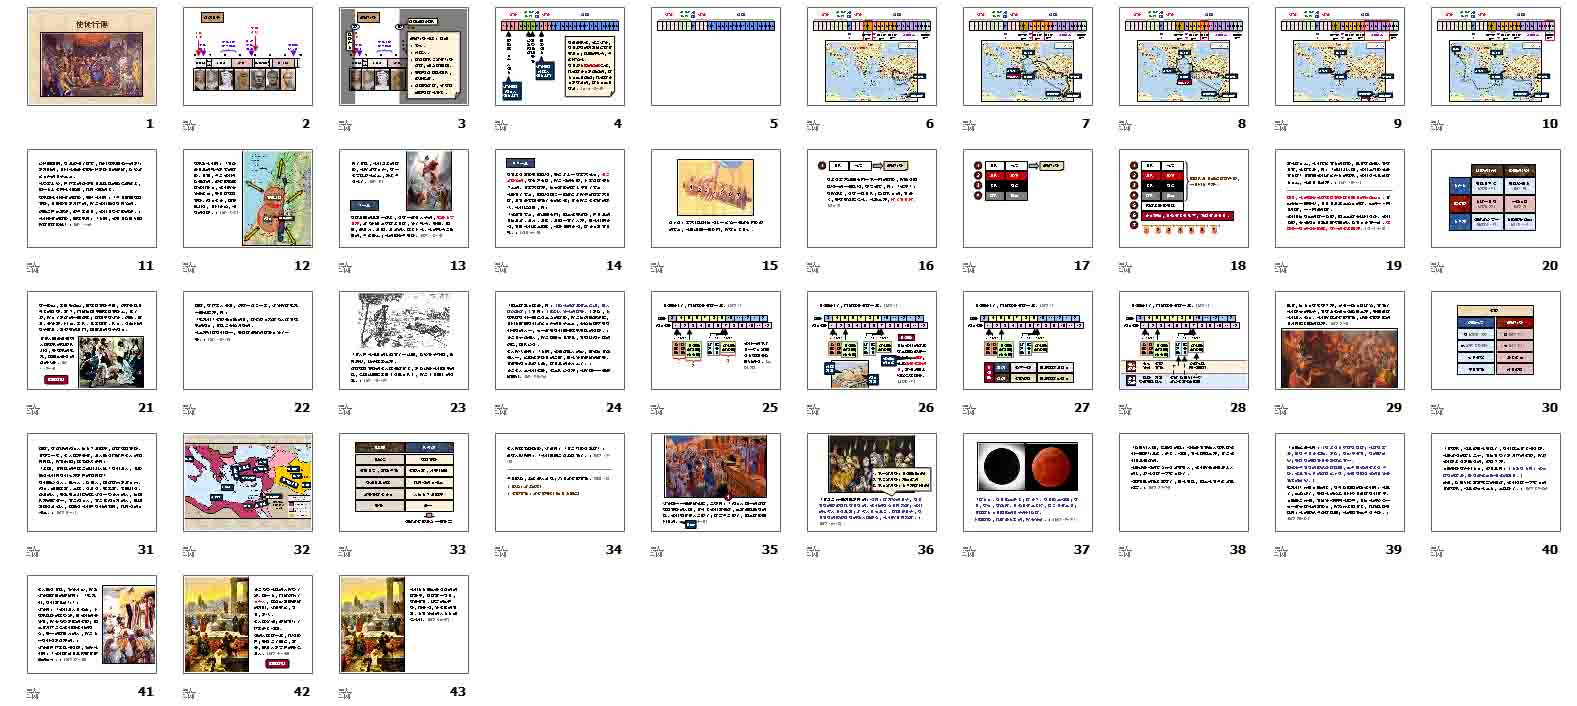The height and width of the screenshot is (706, 1577).
Task: Preview animation icon beneath slide 12
Action: tap(189, 267)
